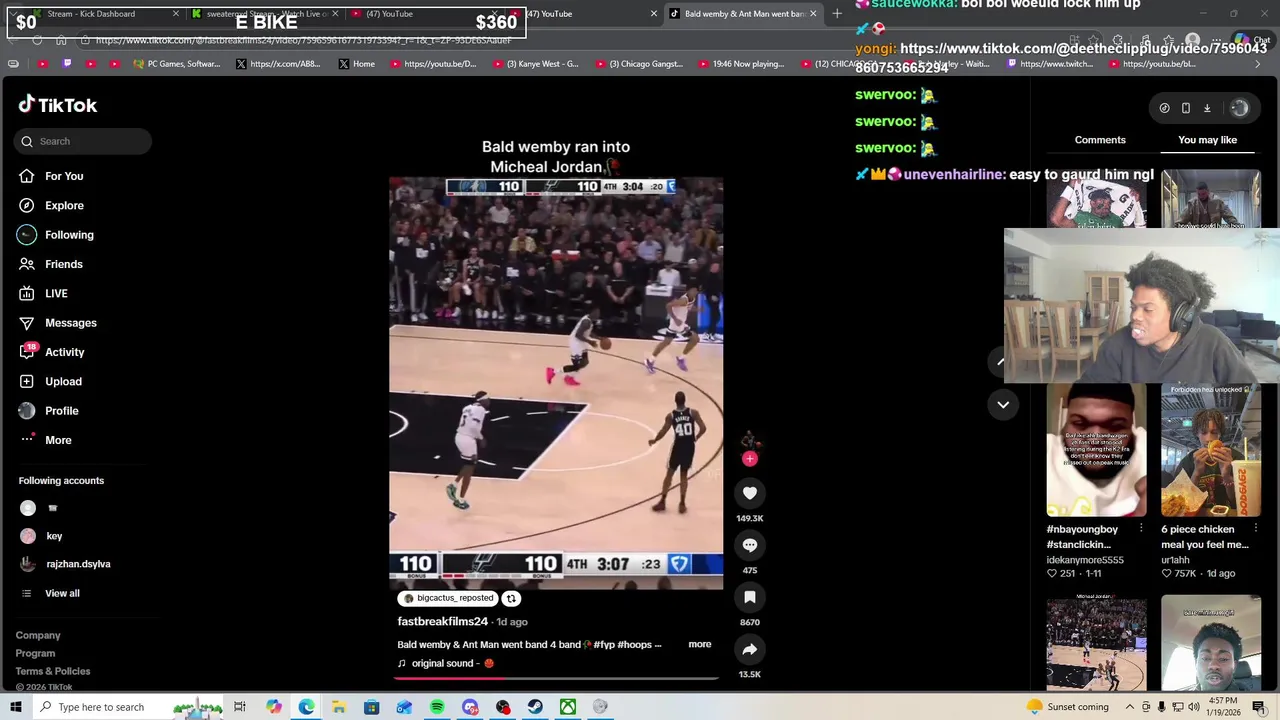Open comments via the speech bubble icon
Screen dimensions: 1280x720
(750, 545)
